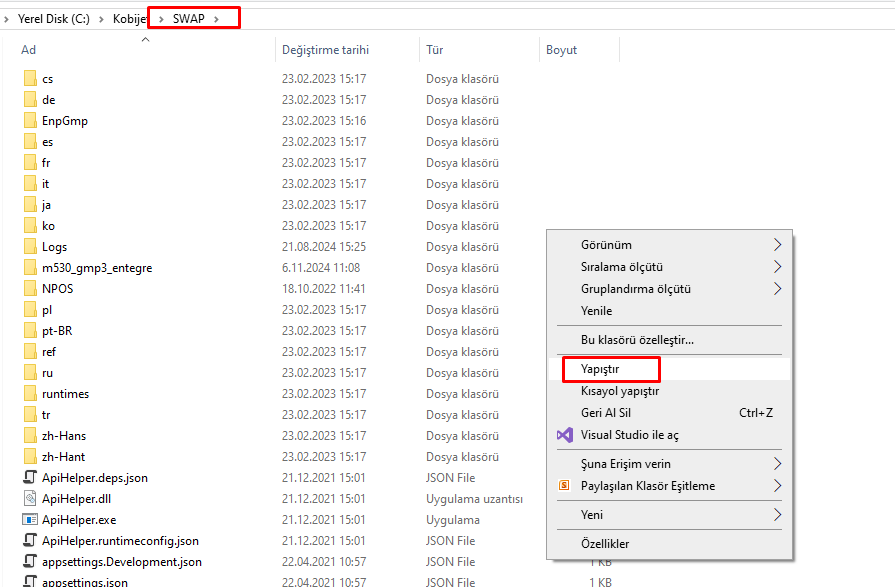The image size is (895, 587).
Task: Navigate to Yerel Disk (C:) breadcrumb
Action: click(x=54, y=19)
